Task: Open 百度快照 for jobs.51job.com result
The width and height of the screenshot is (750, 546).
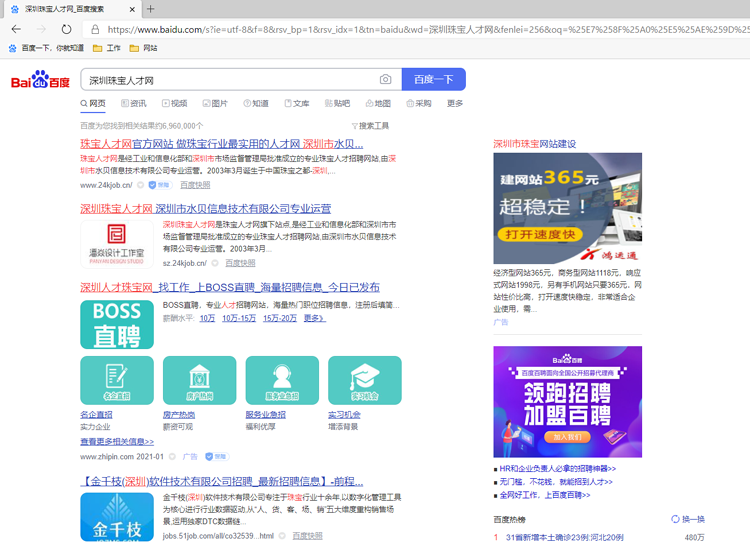Action: tap(308, 536)
